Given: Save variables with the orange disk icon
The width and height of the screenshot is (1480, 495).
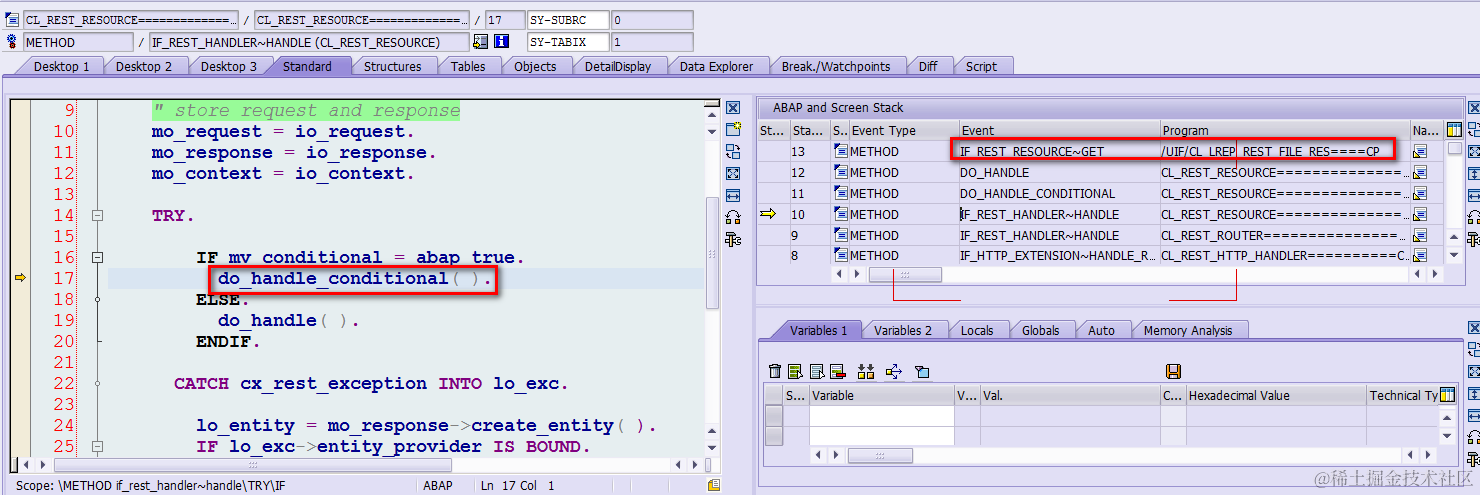Looking at the screenshot, I should 1173,372.
